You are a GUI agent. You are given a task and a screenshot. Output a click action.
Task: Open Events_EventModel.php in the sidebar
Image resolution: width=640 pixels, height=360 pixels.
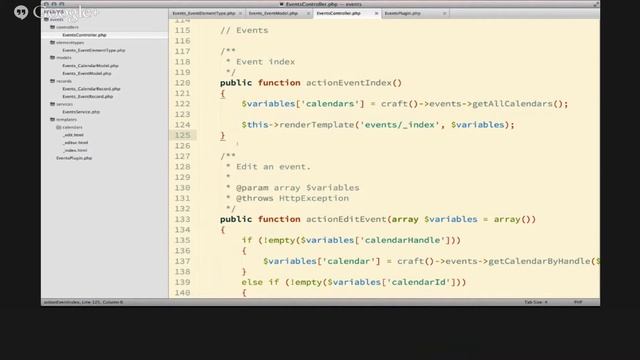coord(87,73)
